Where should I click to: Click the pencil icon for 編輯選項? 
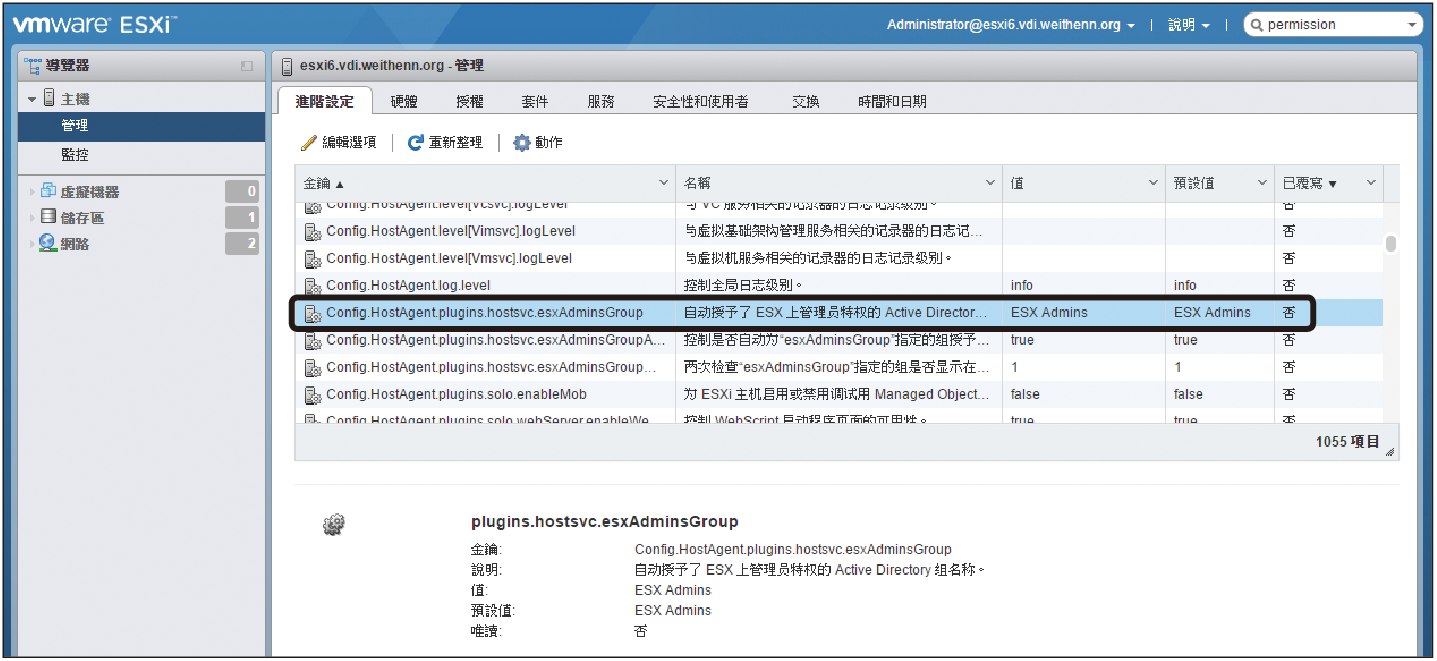point(309,143)
